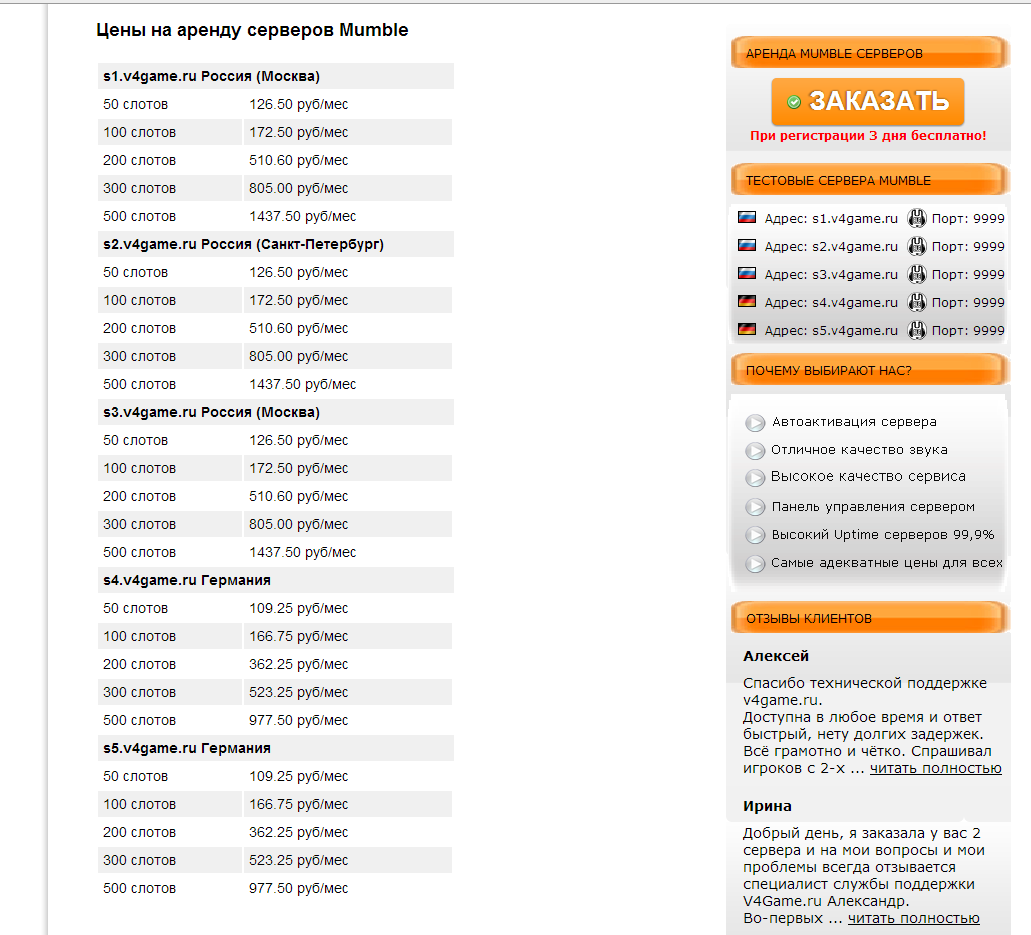Screen dimensions: 1031x935
Task: Click the arrow bullet next to Автоактивация сервера
Action: pos(755,423)
